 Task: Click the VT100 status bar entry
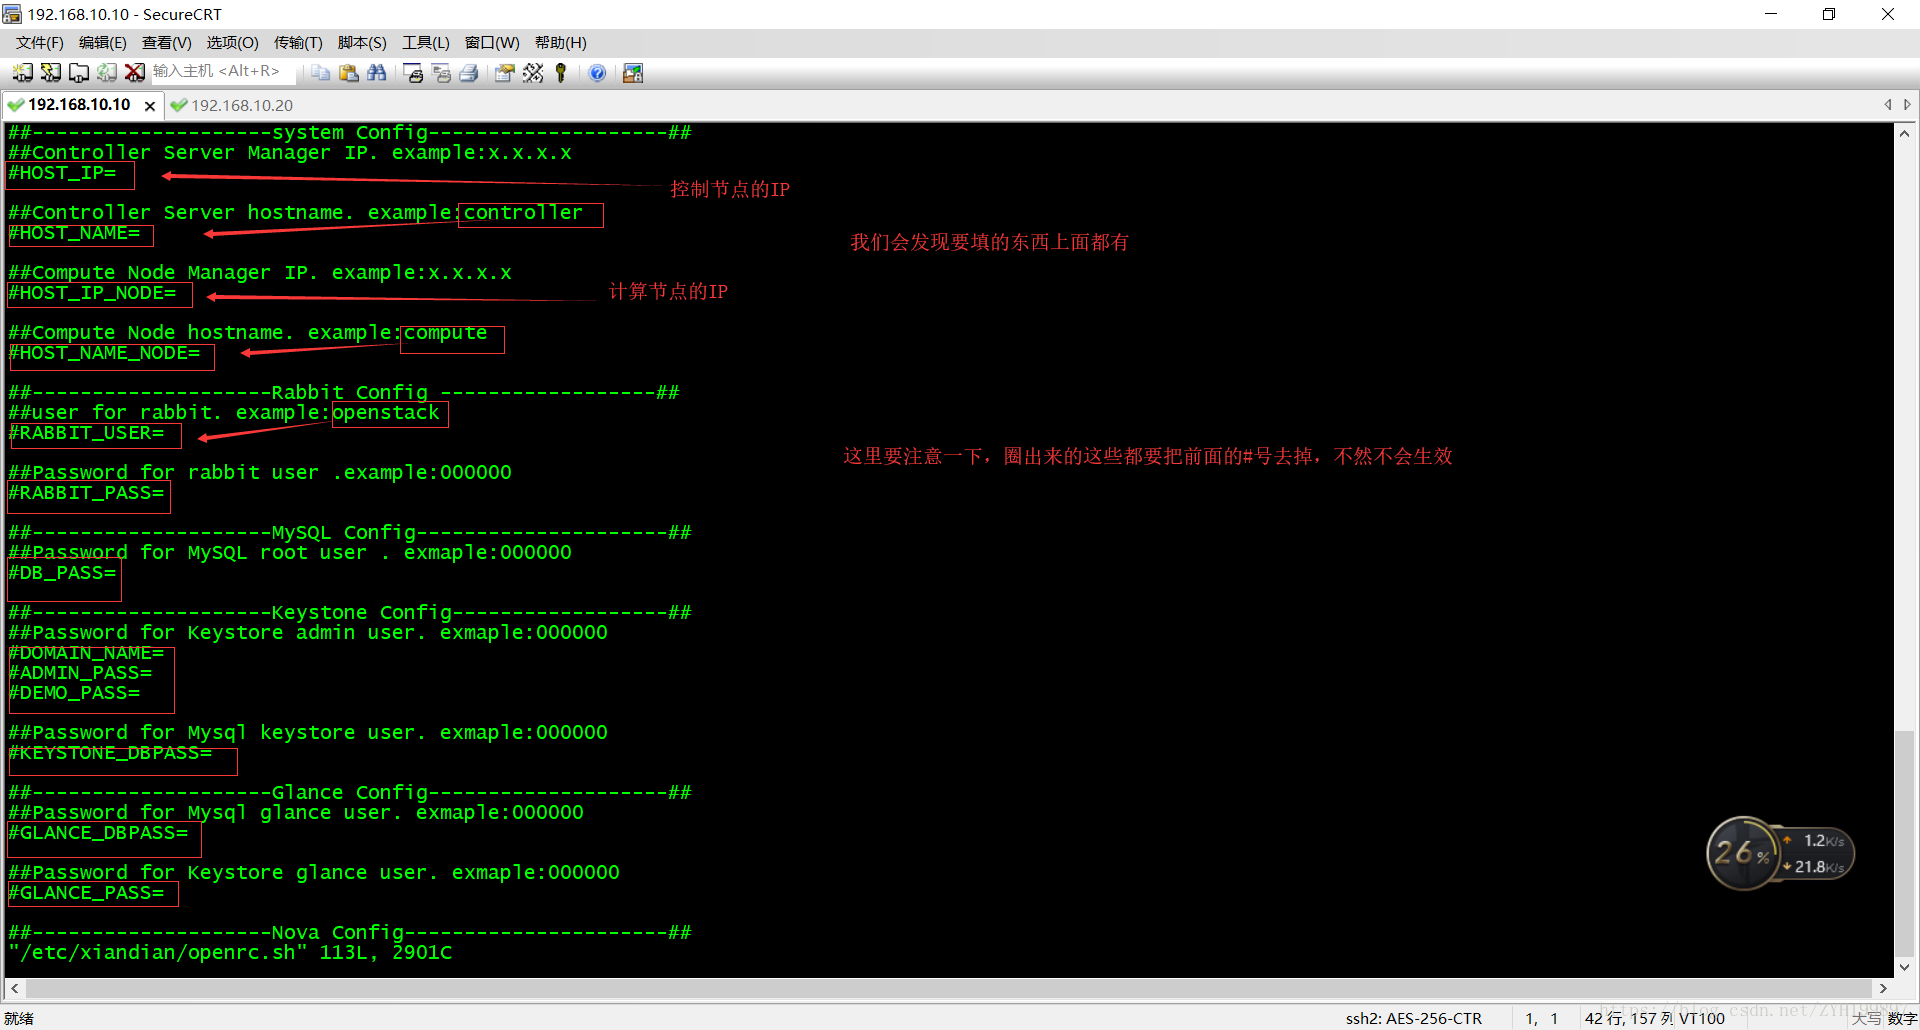pos(1702,1018)
